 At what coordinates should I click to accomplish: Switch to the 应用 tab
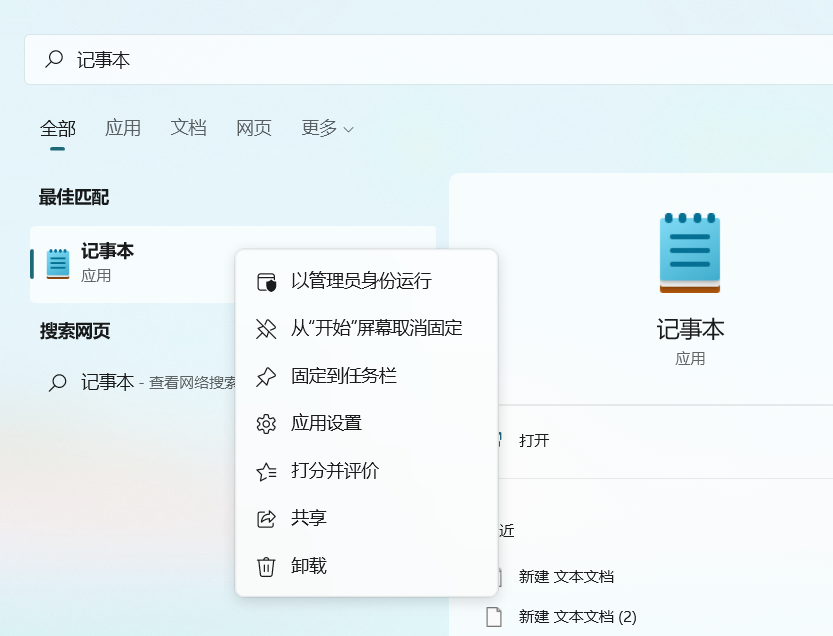click(123, 128)
